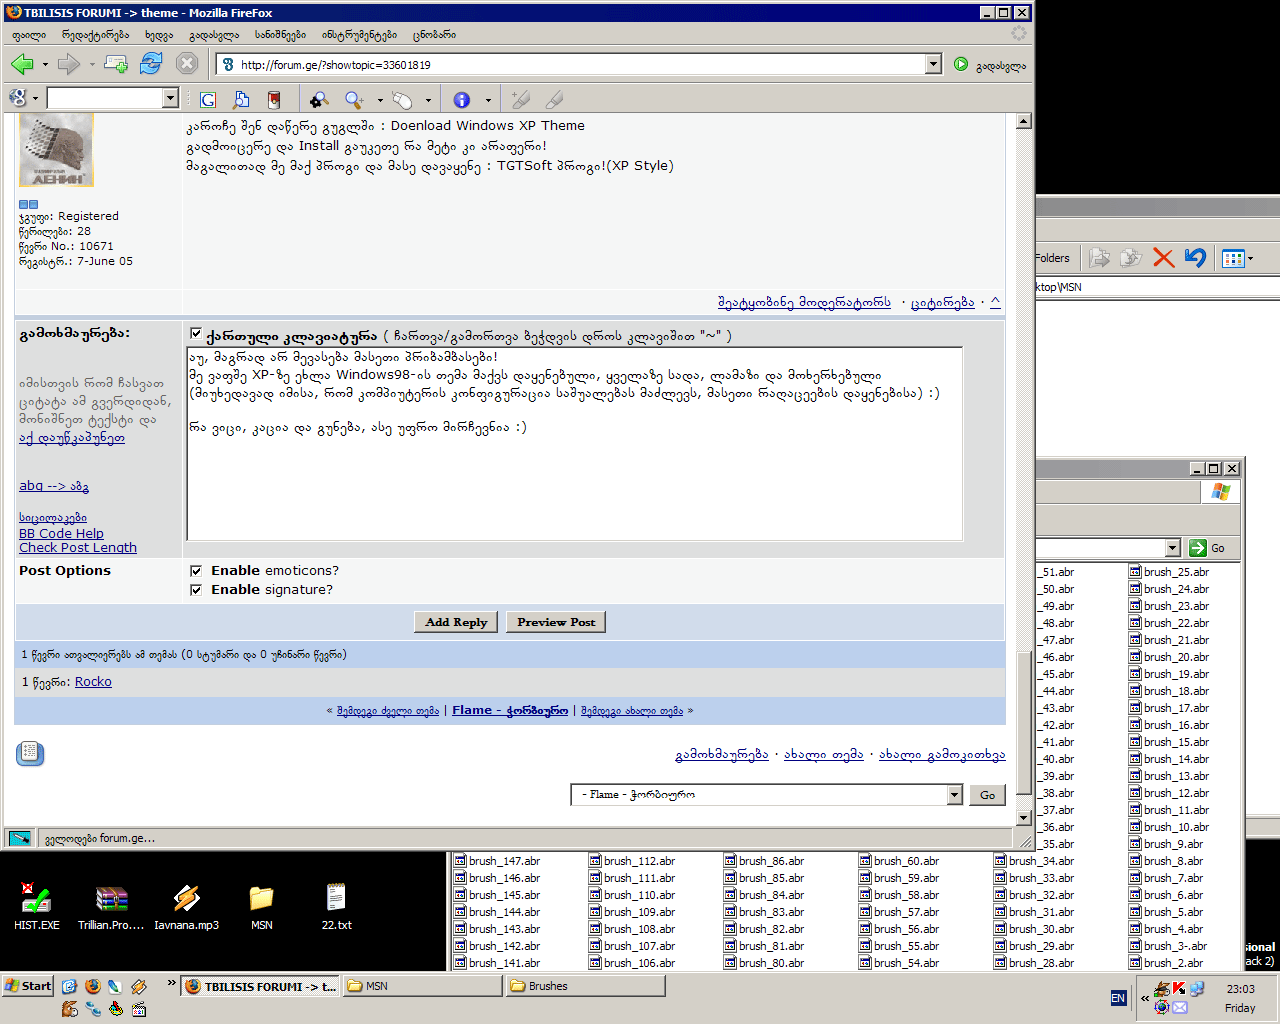
Task: Click the post icon left of forum links
Action: 30,753
